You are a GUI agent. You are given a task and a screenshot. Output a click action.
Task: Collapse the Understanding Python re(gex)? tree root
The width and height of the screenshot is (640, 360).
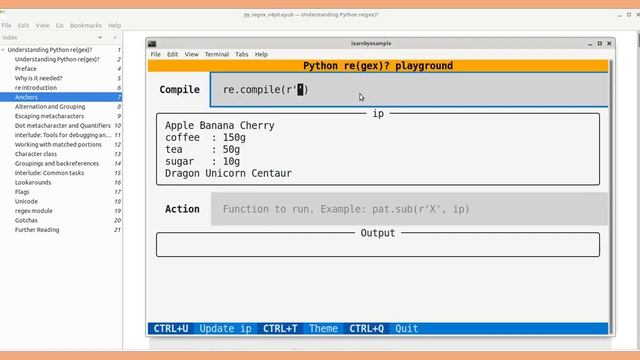pos(3,50)
